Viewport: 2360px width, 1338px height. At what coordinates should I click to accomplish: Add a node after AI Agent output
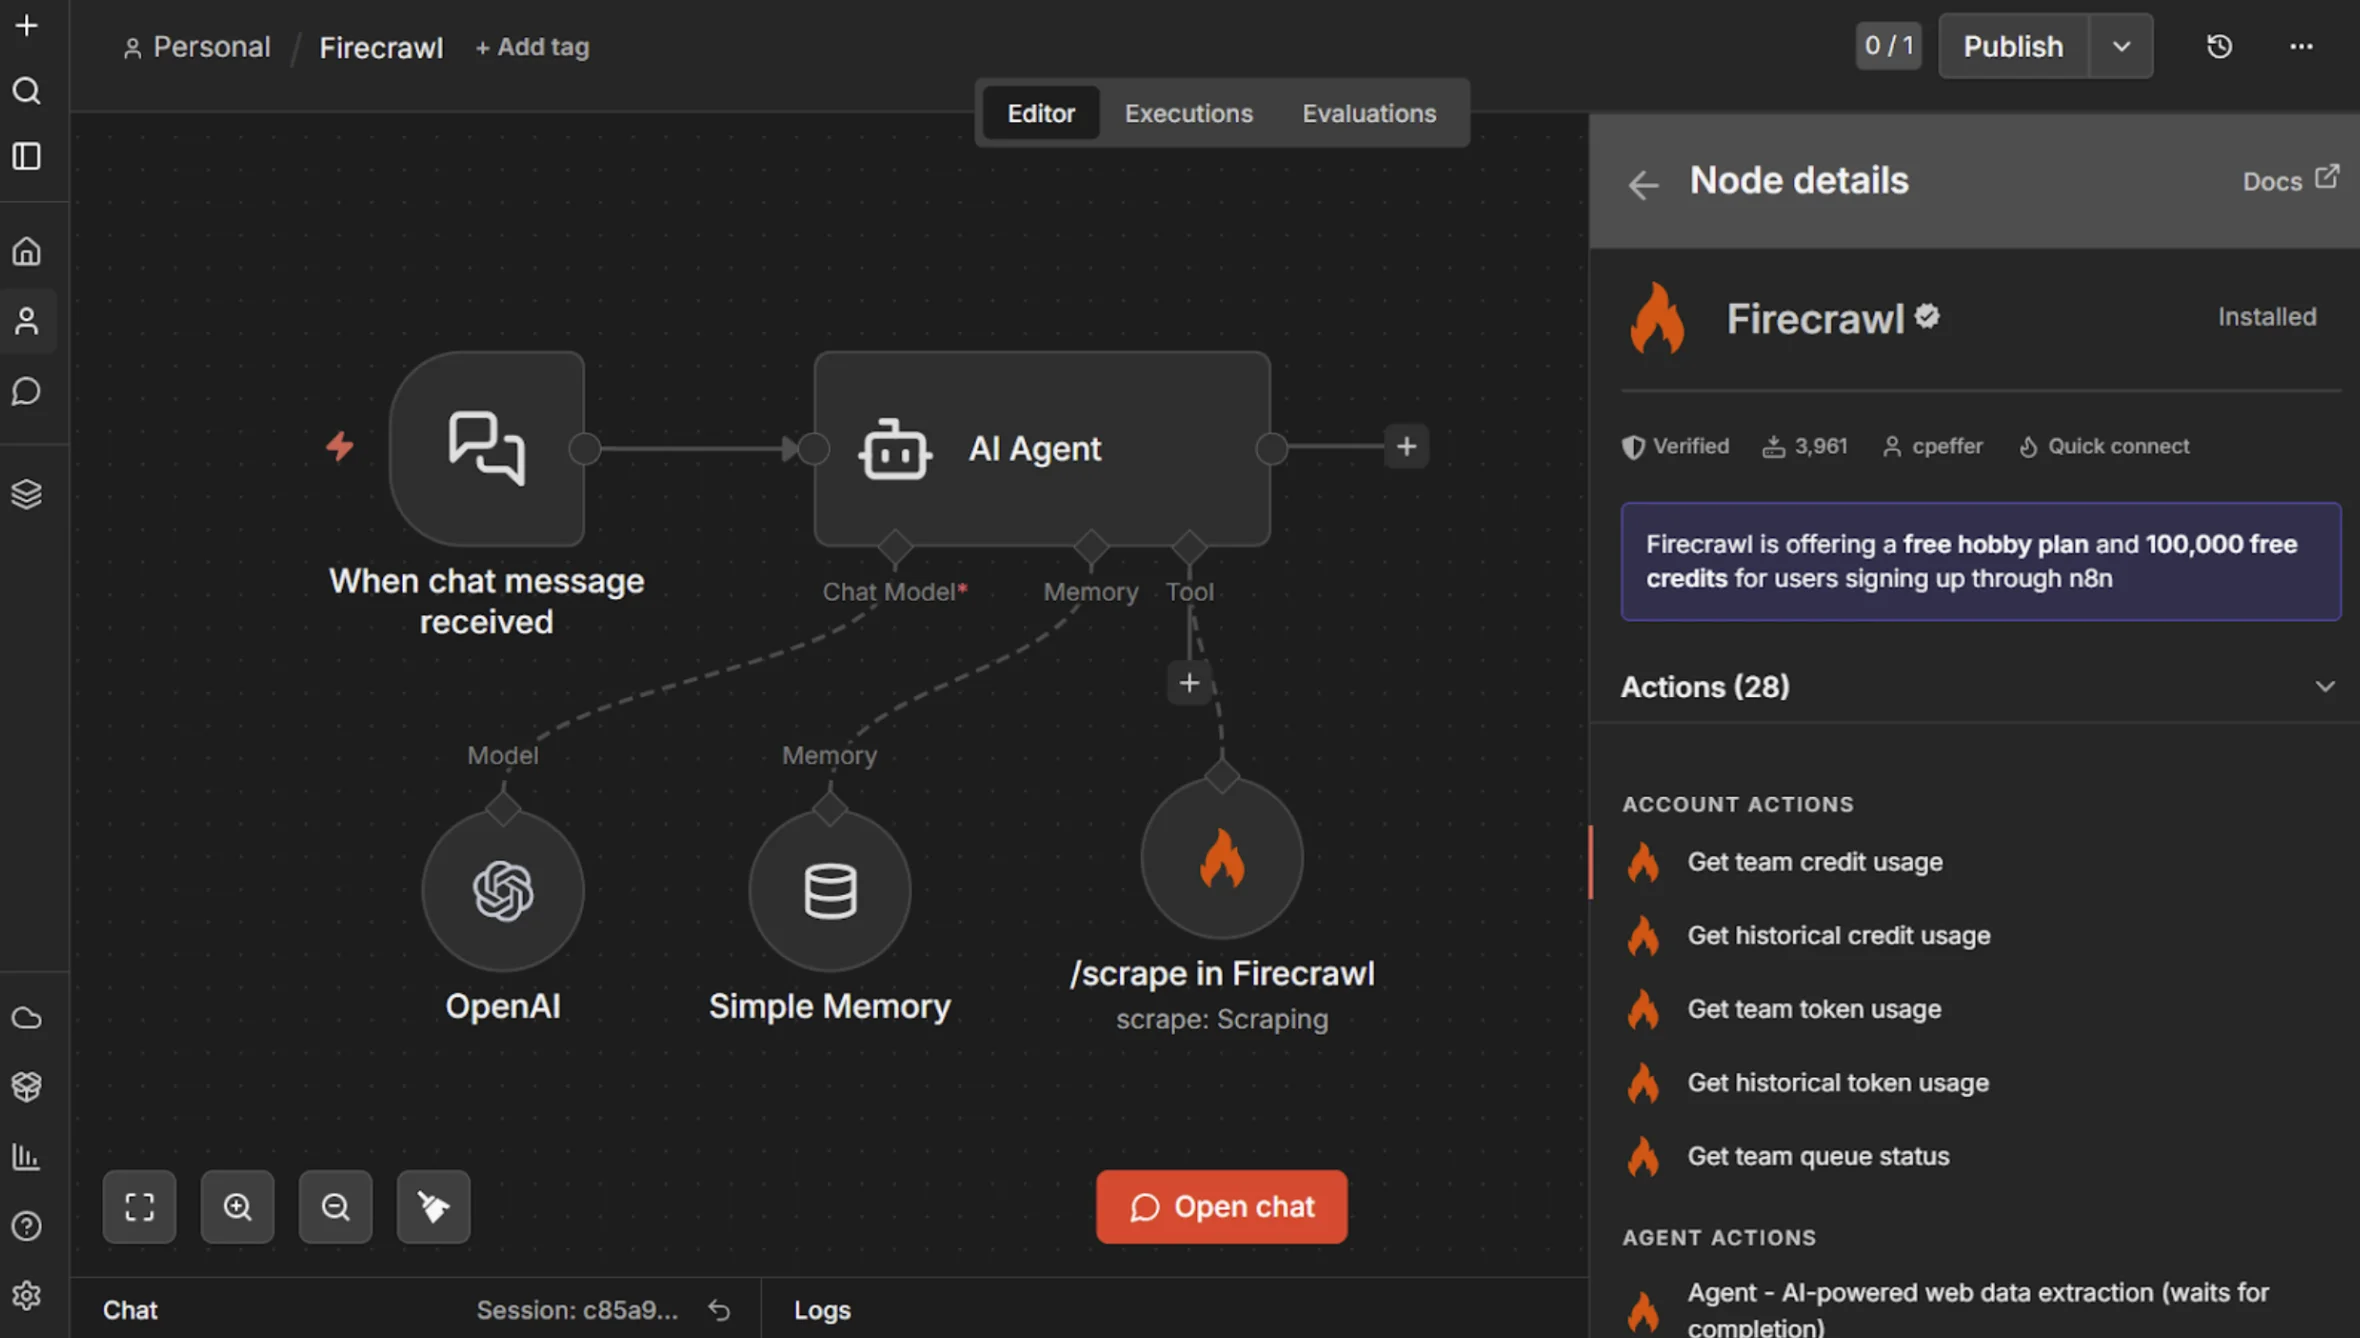pos(1406,447)
